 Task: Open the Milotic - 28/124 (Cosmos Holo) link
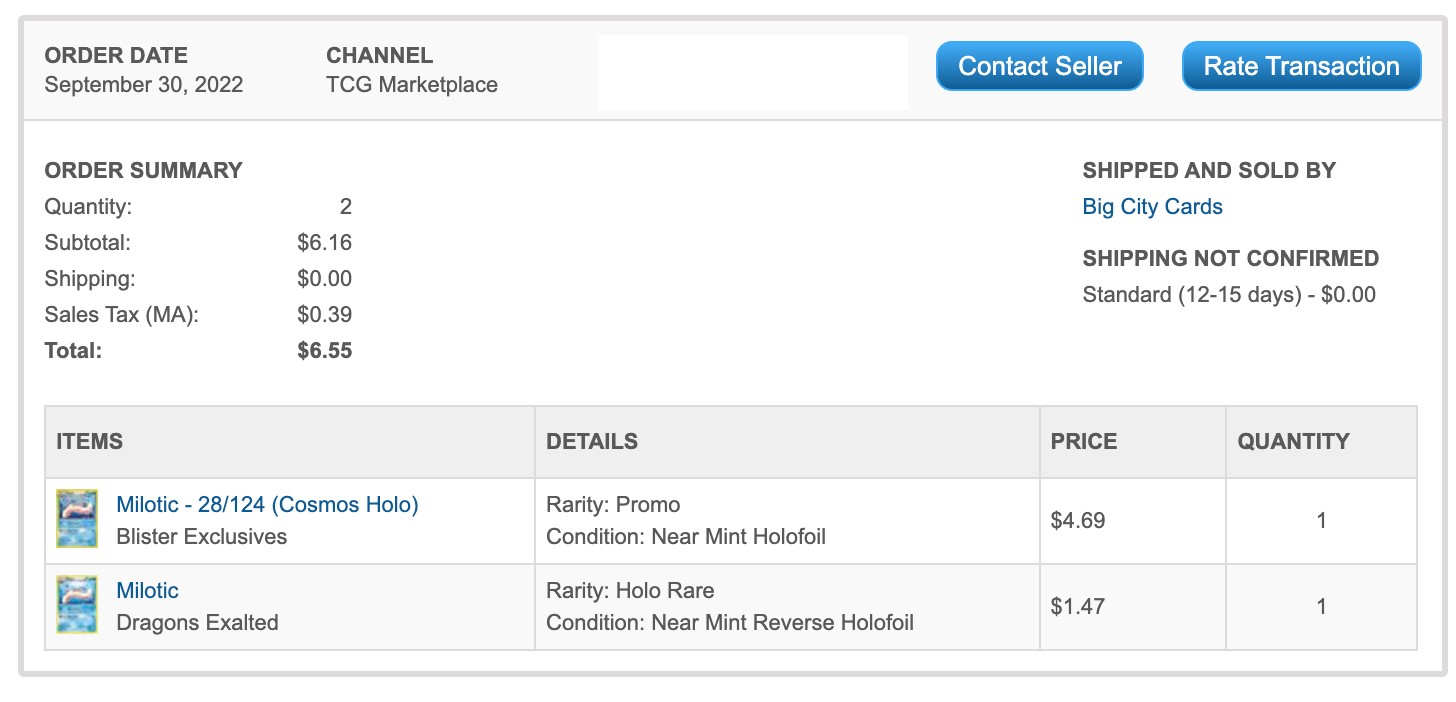[x=267, y=504]
